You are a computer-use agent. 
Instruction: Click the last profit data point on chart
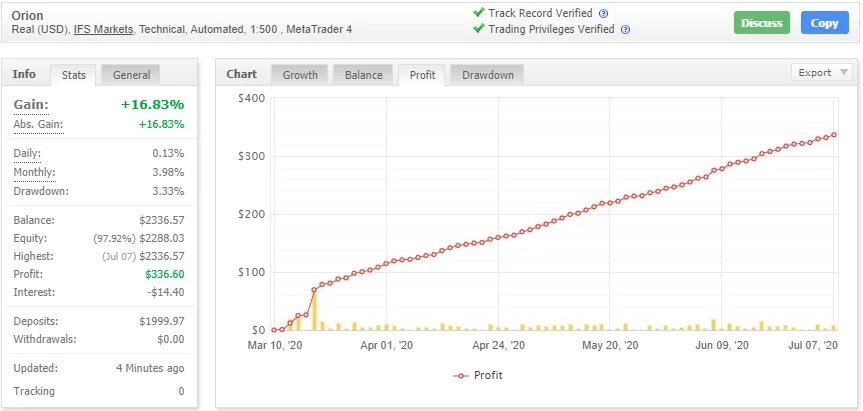click(834, 135)
